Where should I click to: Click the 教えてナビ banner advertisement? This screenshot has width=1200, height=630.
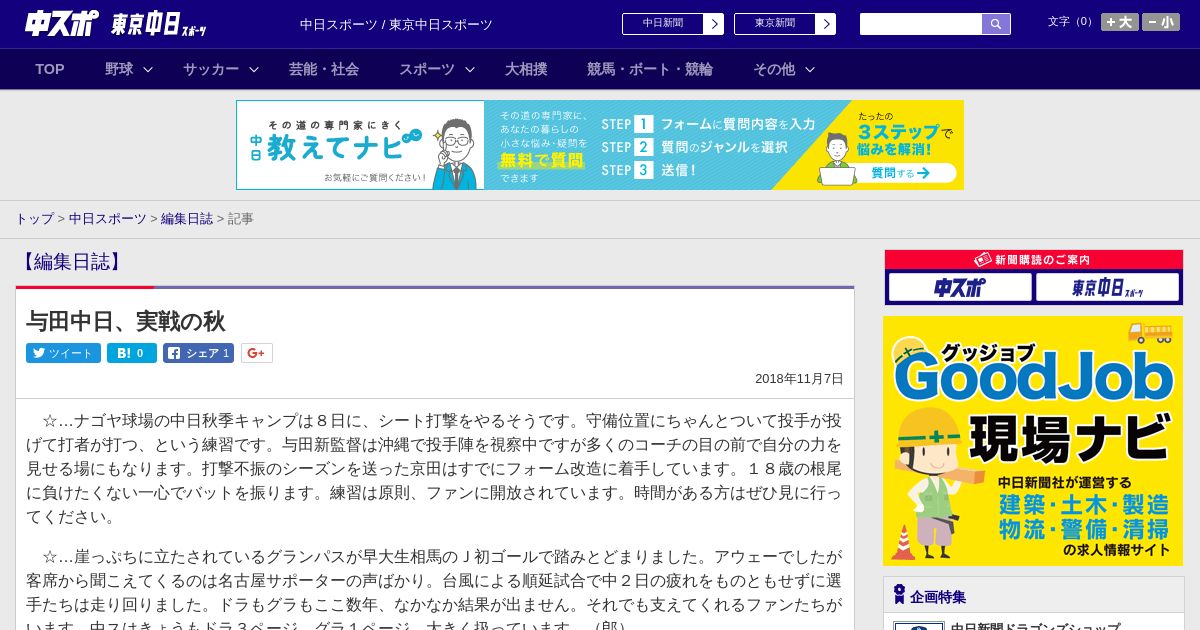pos(600,145)
